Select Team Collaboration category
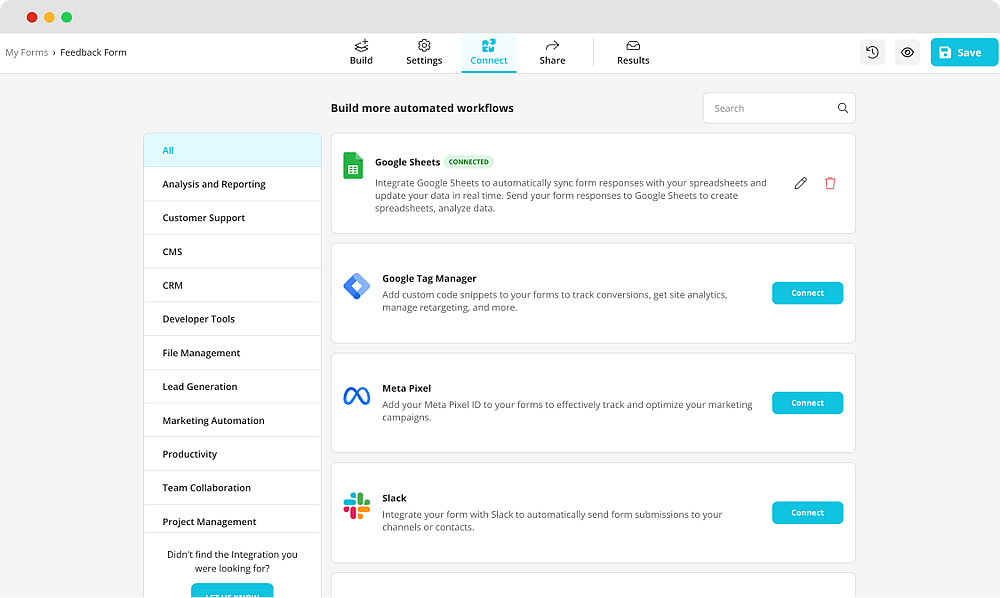1000x598 pixels. point(232,488)
